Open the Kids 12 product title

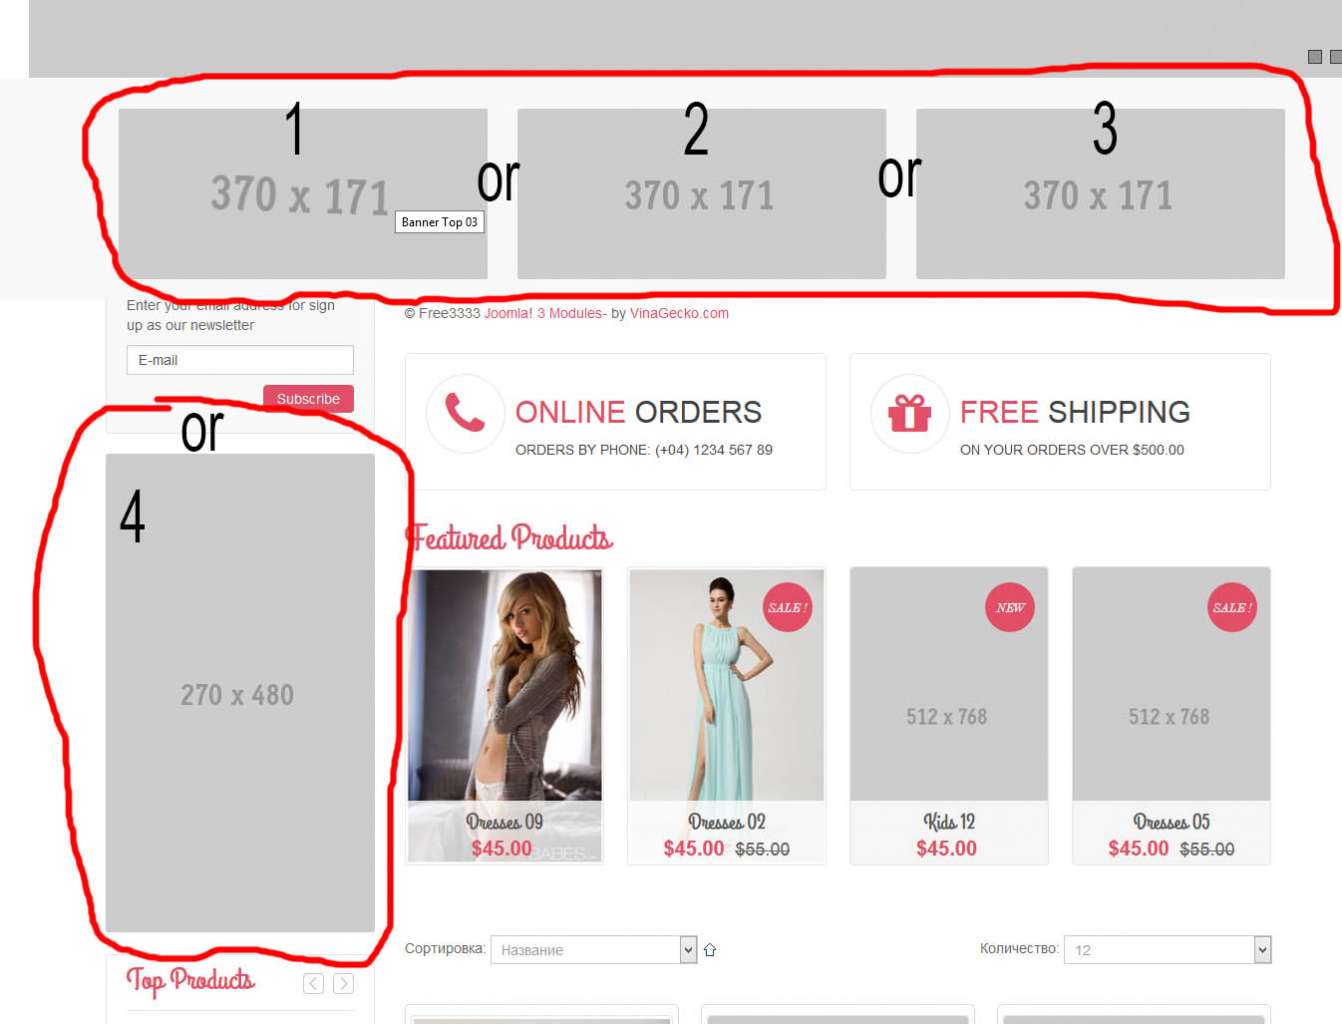click(x=949, y=822)
